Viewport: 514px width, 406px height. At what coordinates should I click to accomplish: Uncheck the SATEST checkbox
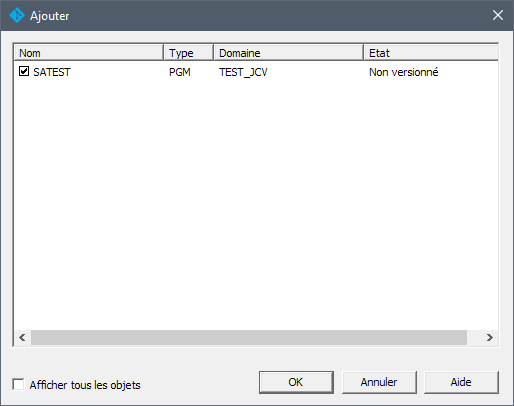(24, 71)
